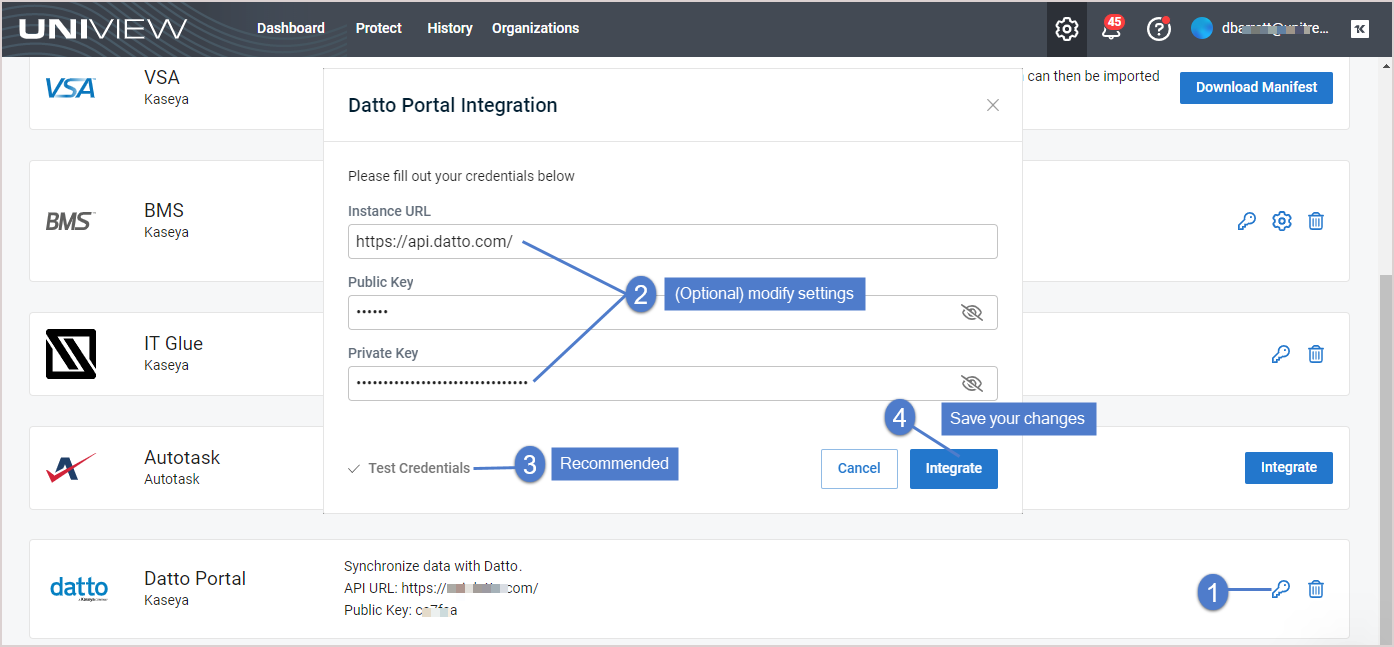Image resolution: width=1394 pixels, height=647 pixels.
Task: Open the Protect menu
Action: 379,28
